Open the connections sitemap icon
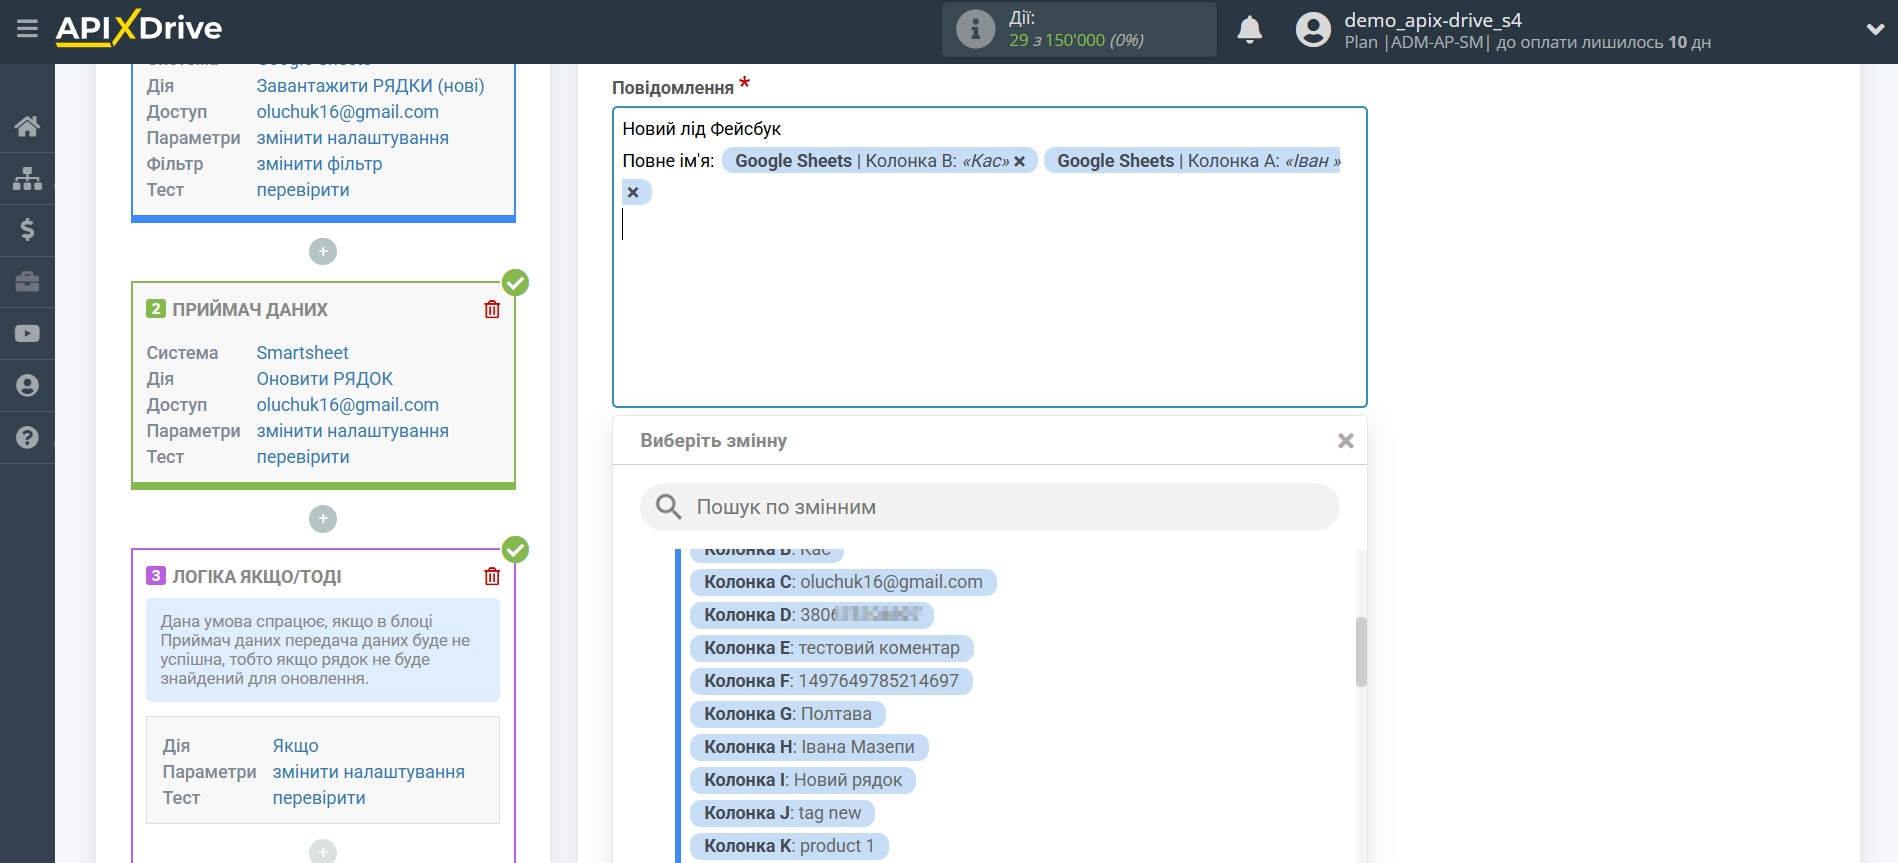This screenshot has height=863, width=1898. point(27,178)
